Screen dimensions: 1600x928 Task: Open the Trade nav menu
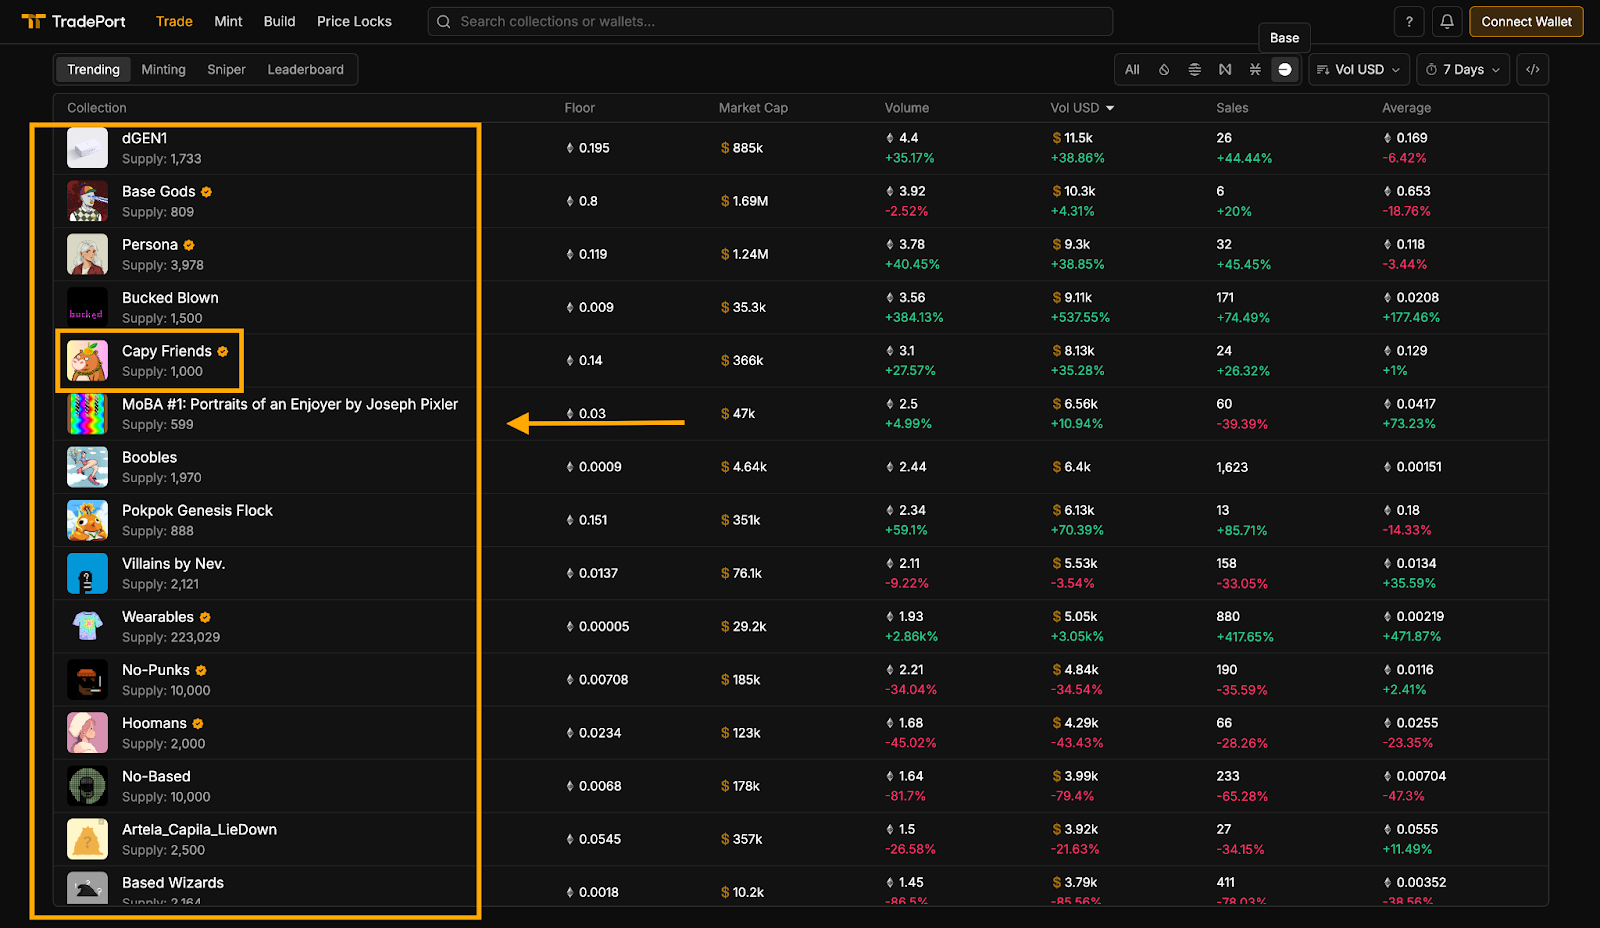point(174,21)
